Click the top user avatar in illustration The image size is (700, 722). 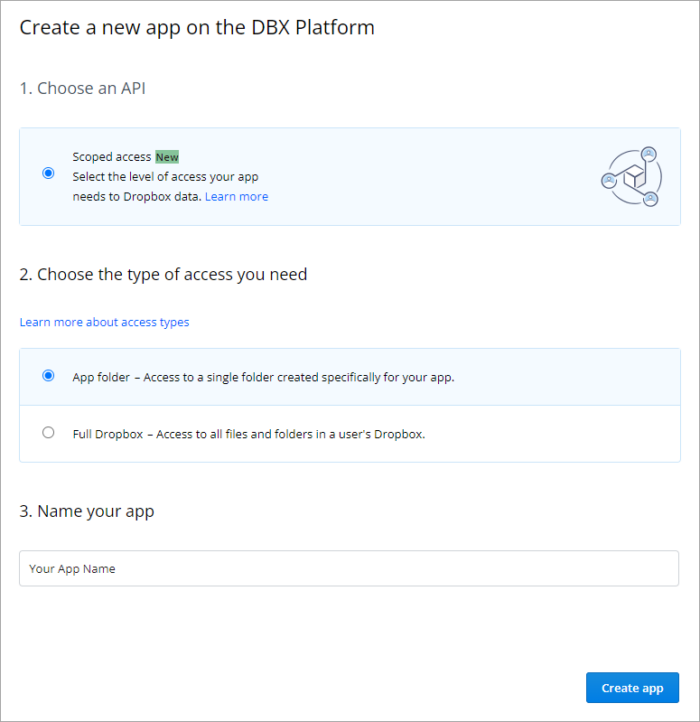pyautogui.click(x=649, y=153)
